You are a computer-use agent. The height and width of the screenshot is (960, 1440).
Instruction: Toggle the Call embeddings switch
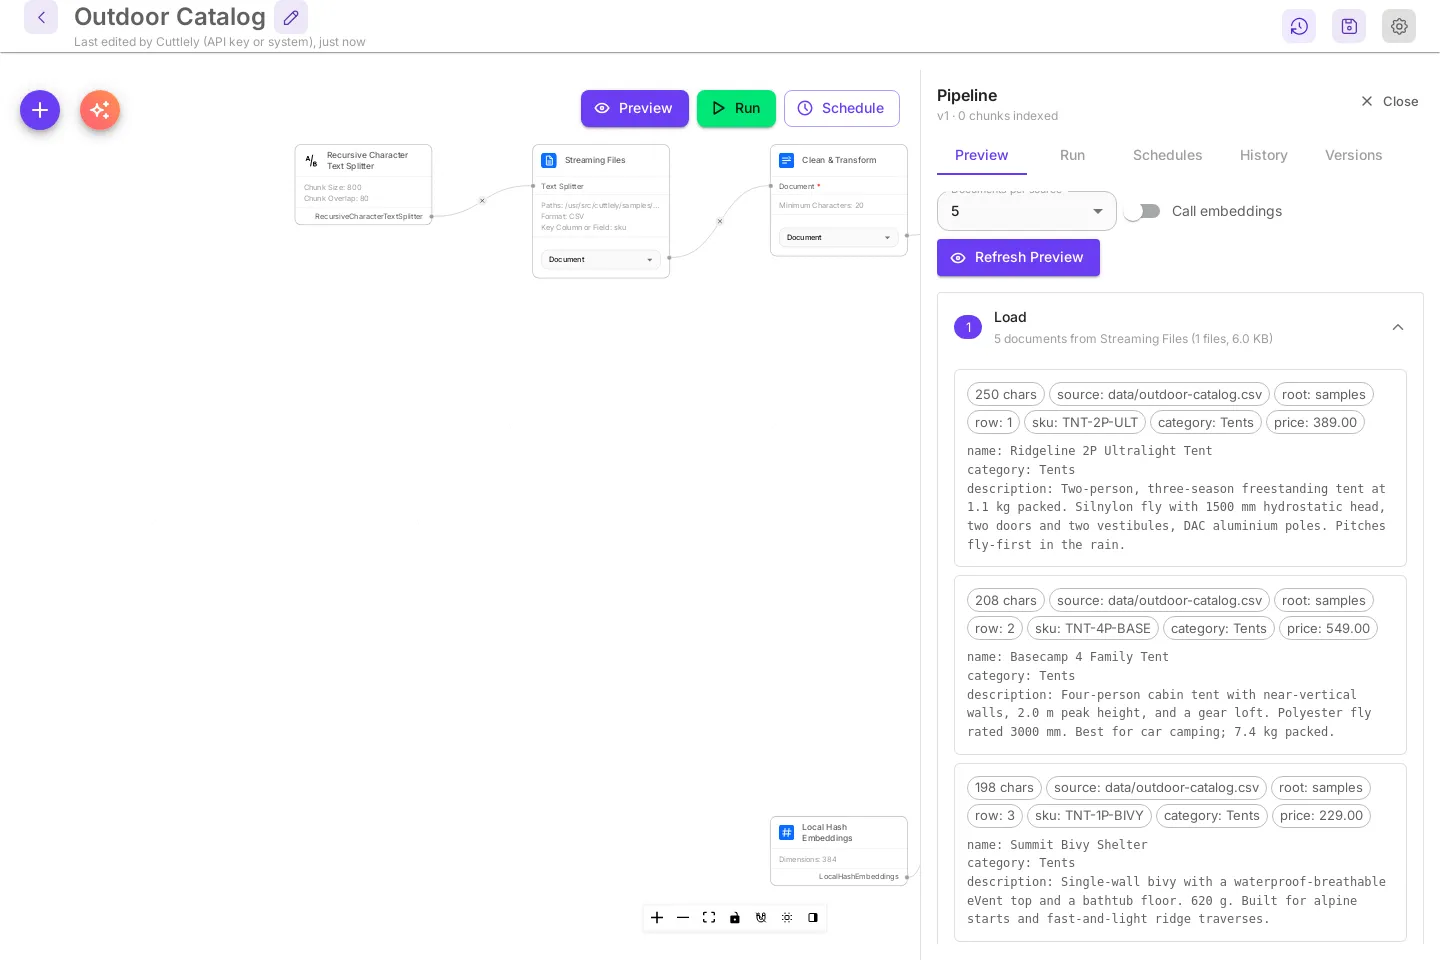[x=1142, y=211]
